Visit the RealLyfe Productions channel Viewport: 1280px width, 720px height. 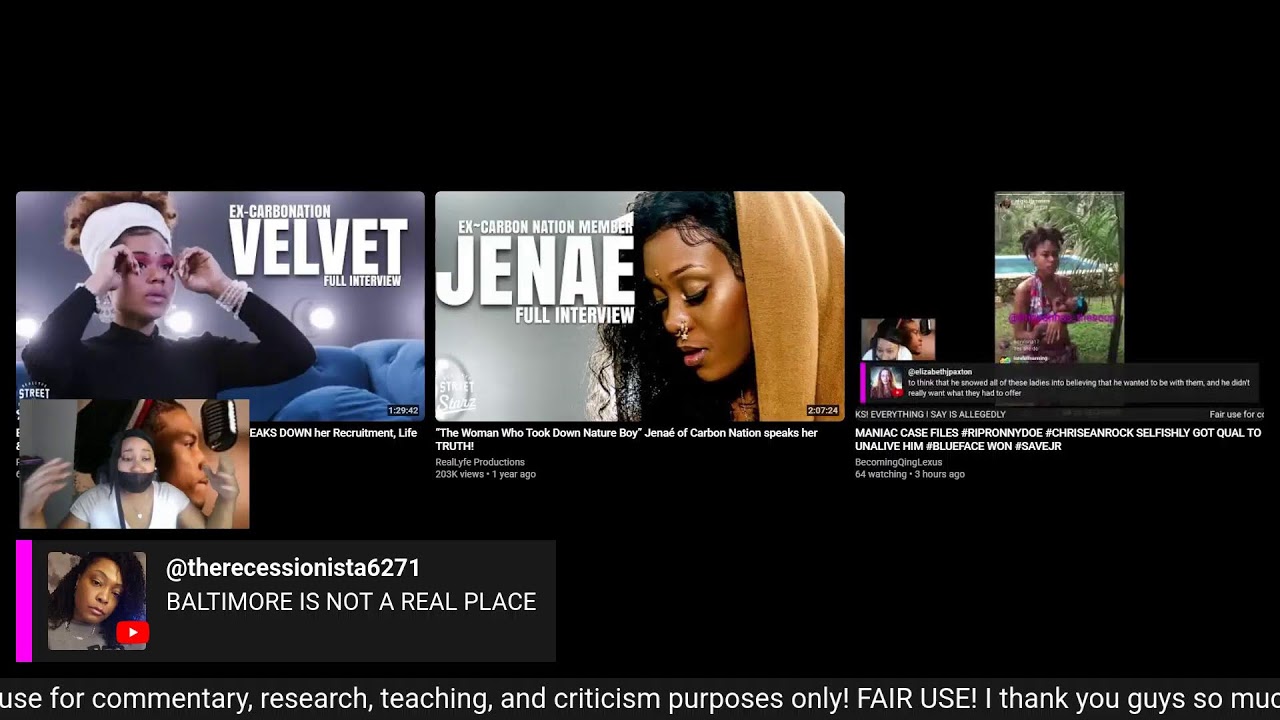click(480, 462)
